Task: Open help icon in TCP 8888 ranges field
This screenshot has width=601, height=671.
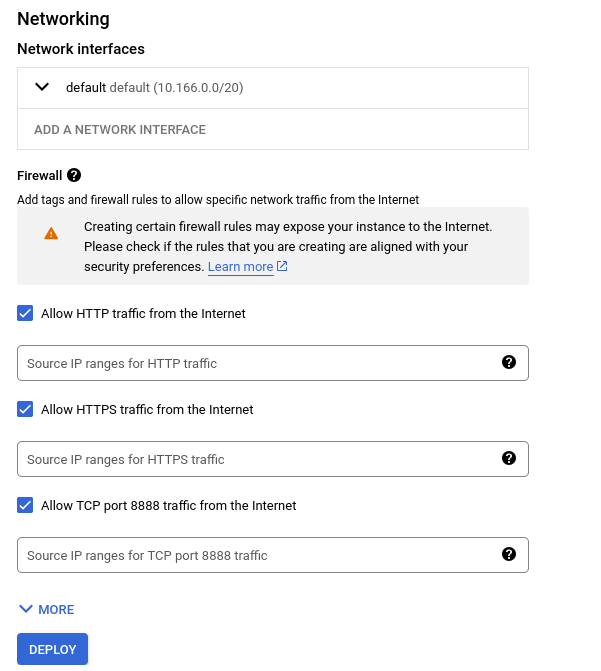Action: [509, 554]
